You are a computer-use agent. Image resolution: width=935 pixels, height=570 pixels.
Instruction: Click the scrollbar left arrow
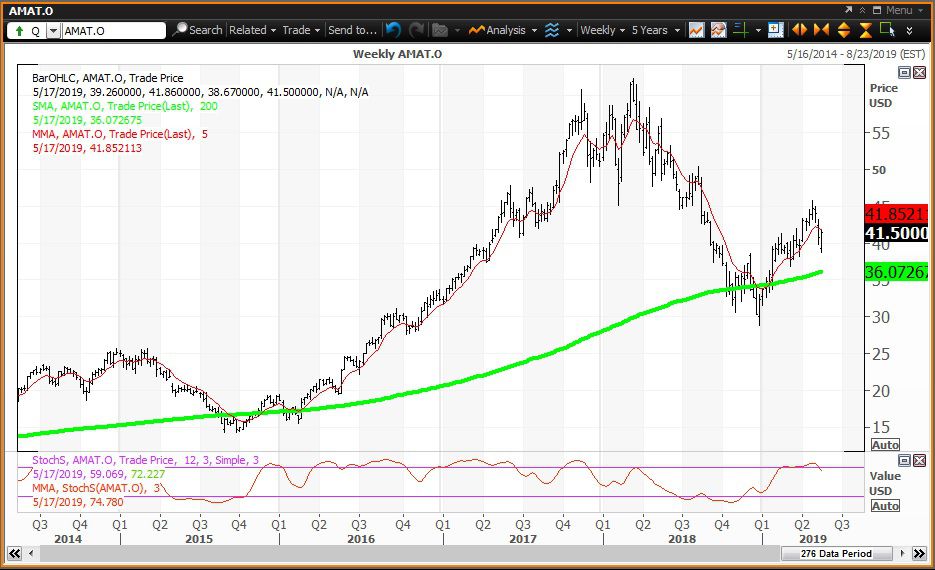(x=31, y=553)
